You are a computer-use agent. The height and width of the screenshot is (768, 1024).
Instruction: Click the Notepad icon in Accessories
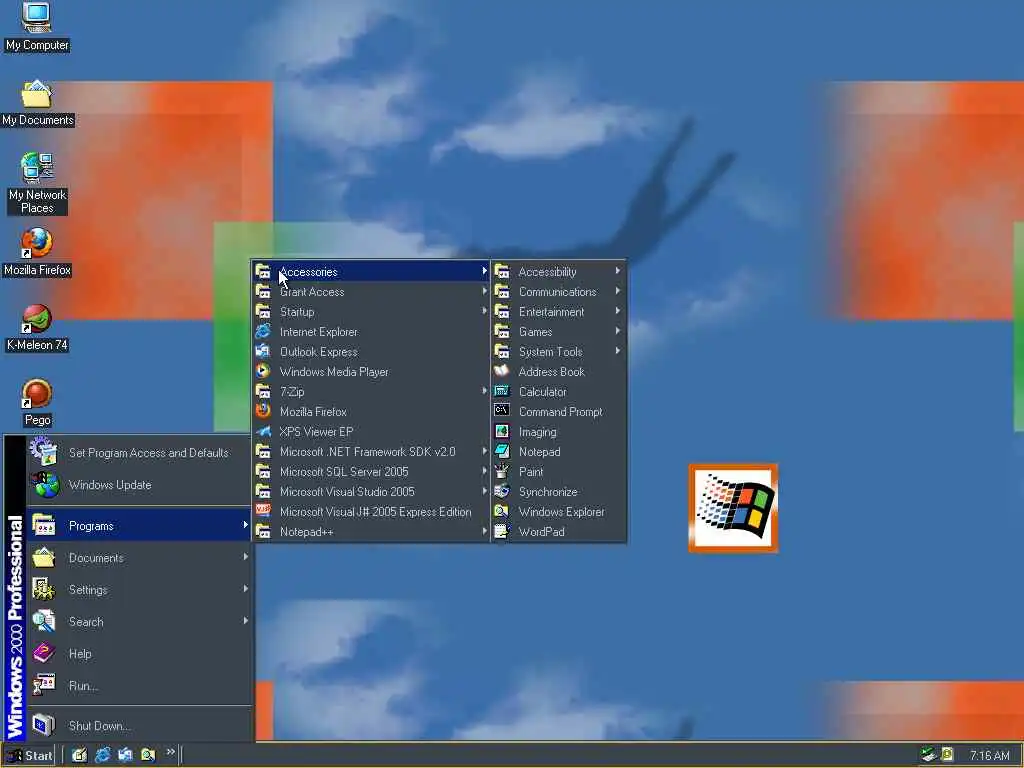[x=502, y=451]
